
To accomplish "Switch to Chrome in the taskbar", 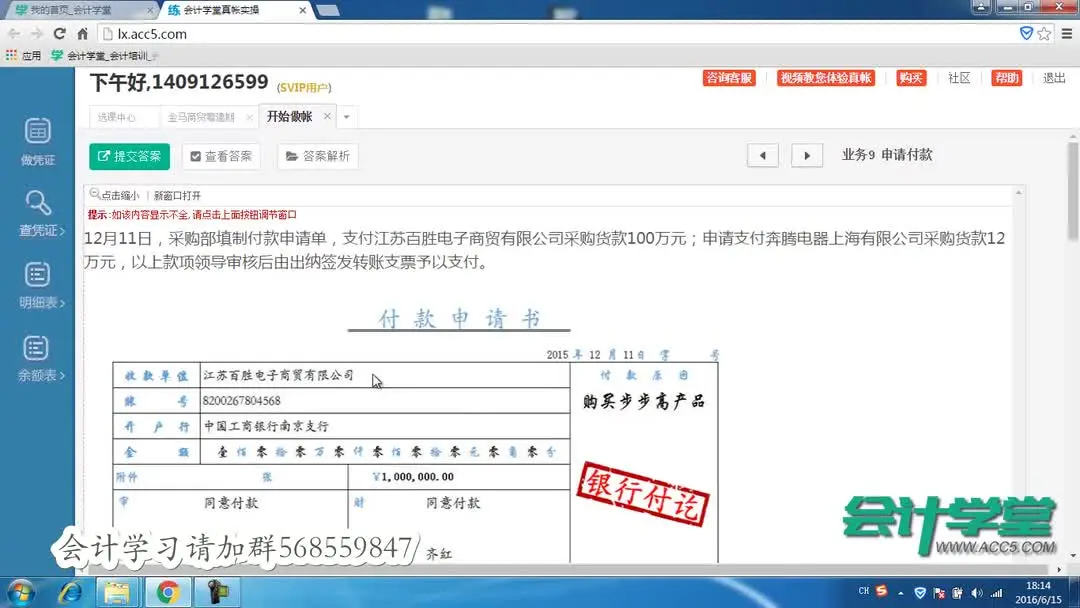I will pyautogui.click(x=167, y=592).
